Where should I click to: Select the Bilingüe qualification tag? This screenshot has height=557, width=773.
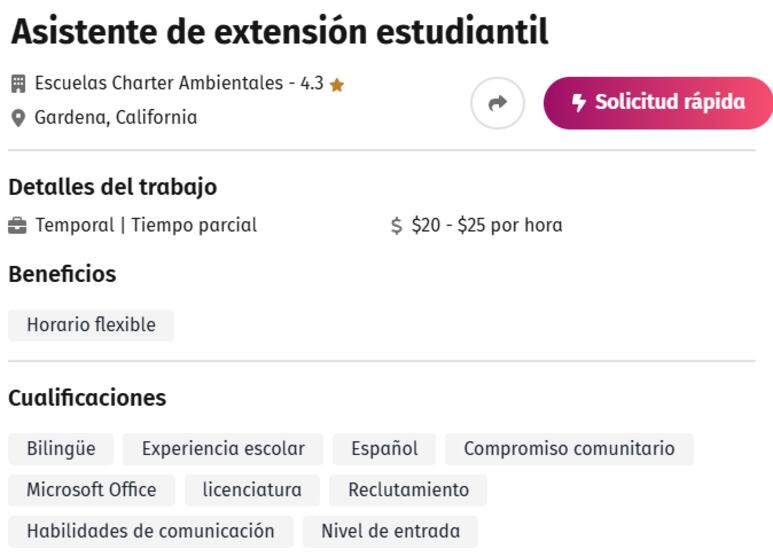61,449
